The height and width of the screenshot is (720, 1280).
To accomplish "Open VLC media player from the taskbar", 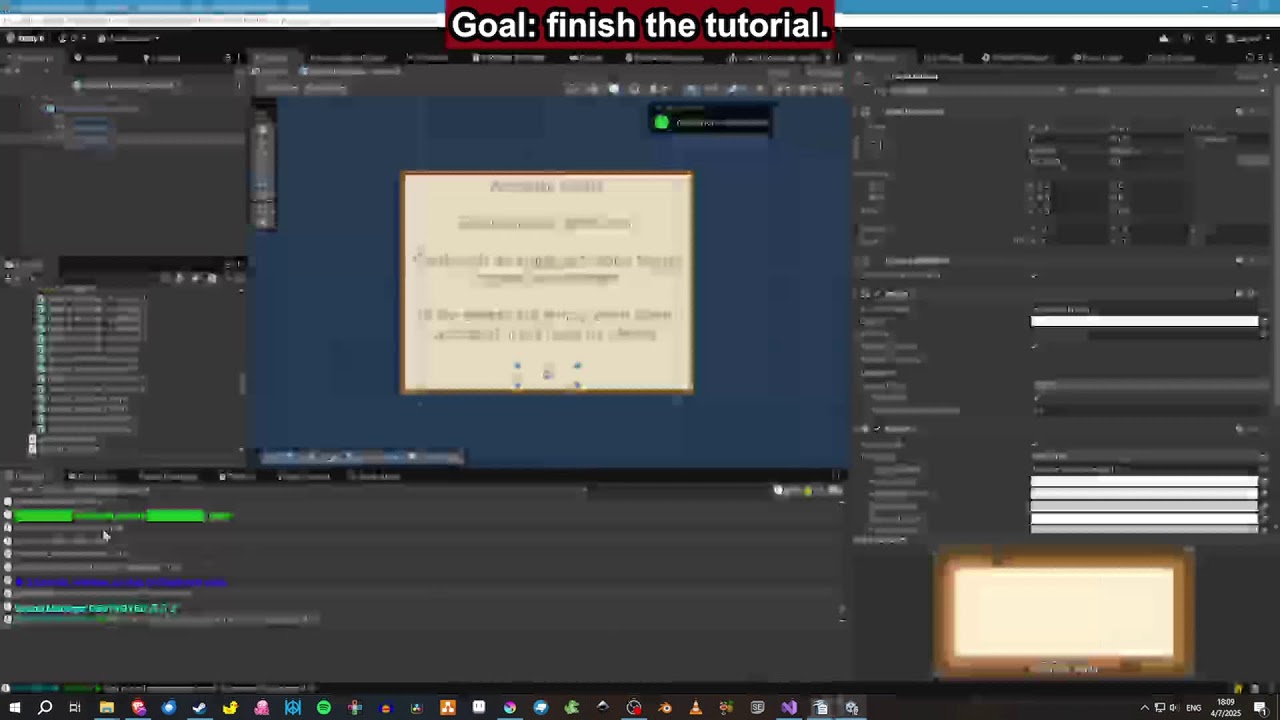I will (696, 708).
